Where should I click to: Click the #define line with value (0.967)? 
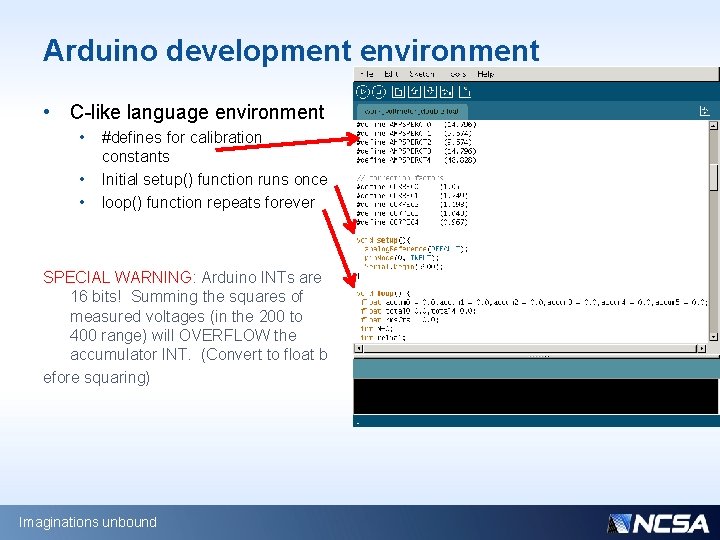[412, 222]
